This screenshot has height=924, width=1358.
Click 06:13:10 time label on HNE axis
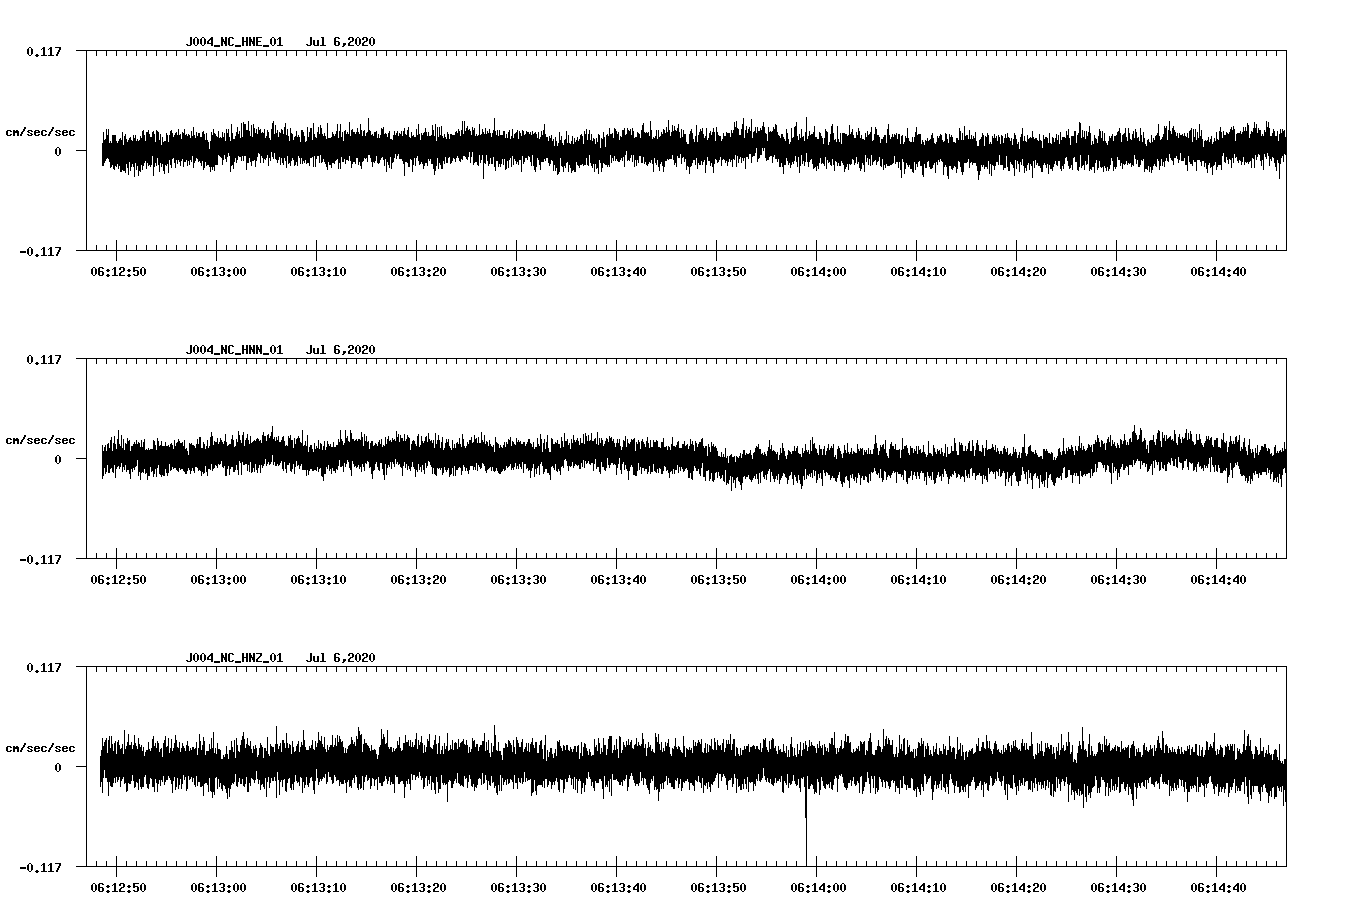click(319, 272)
